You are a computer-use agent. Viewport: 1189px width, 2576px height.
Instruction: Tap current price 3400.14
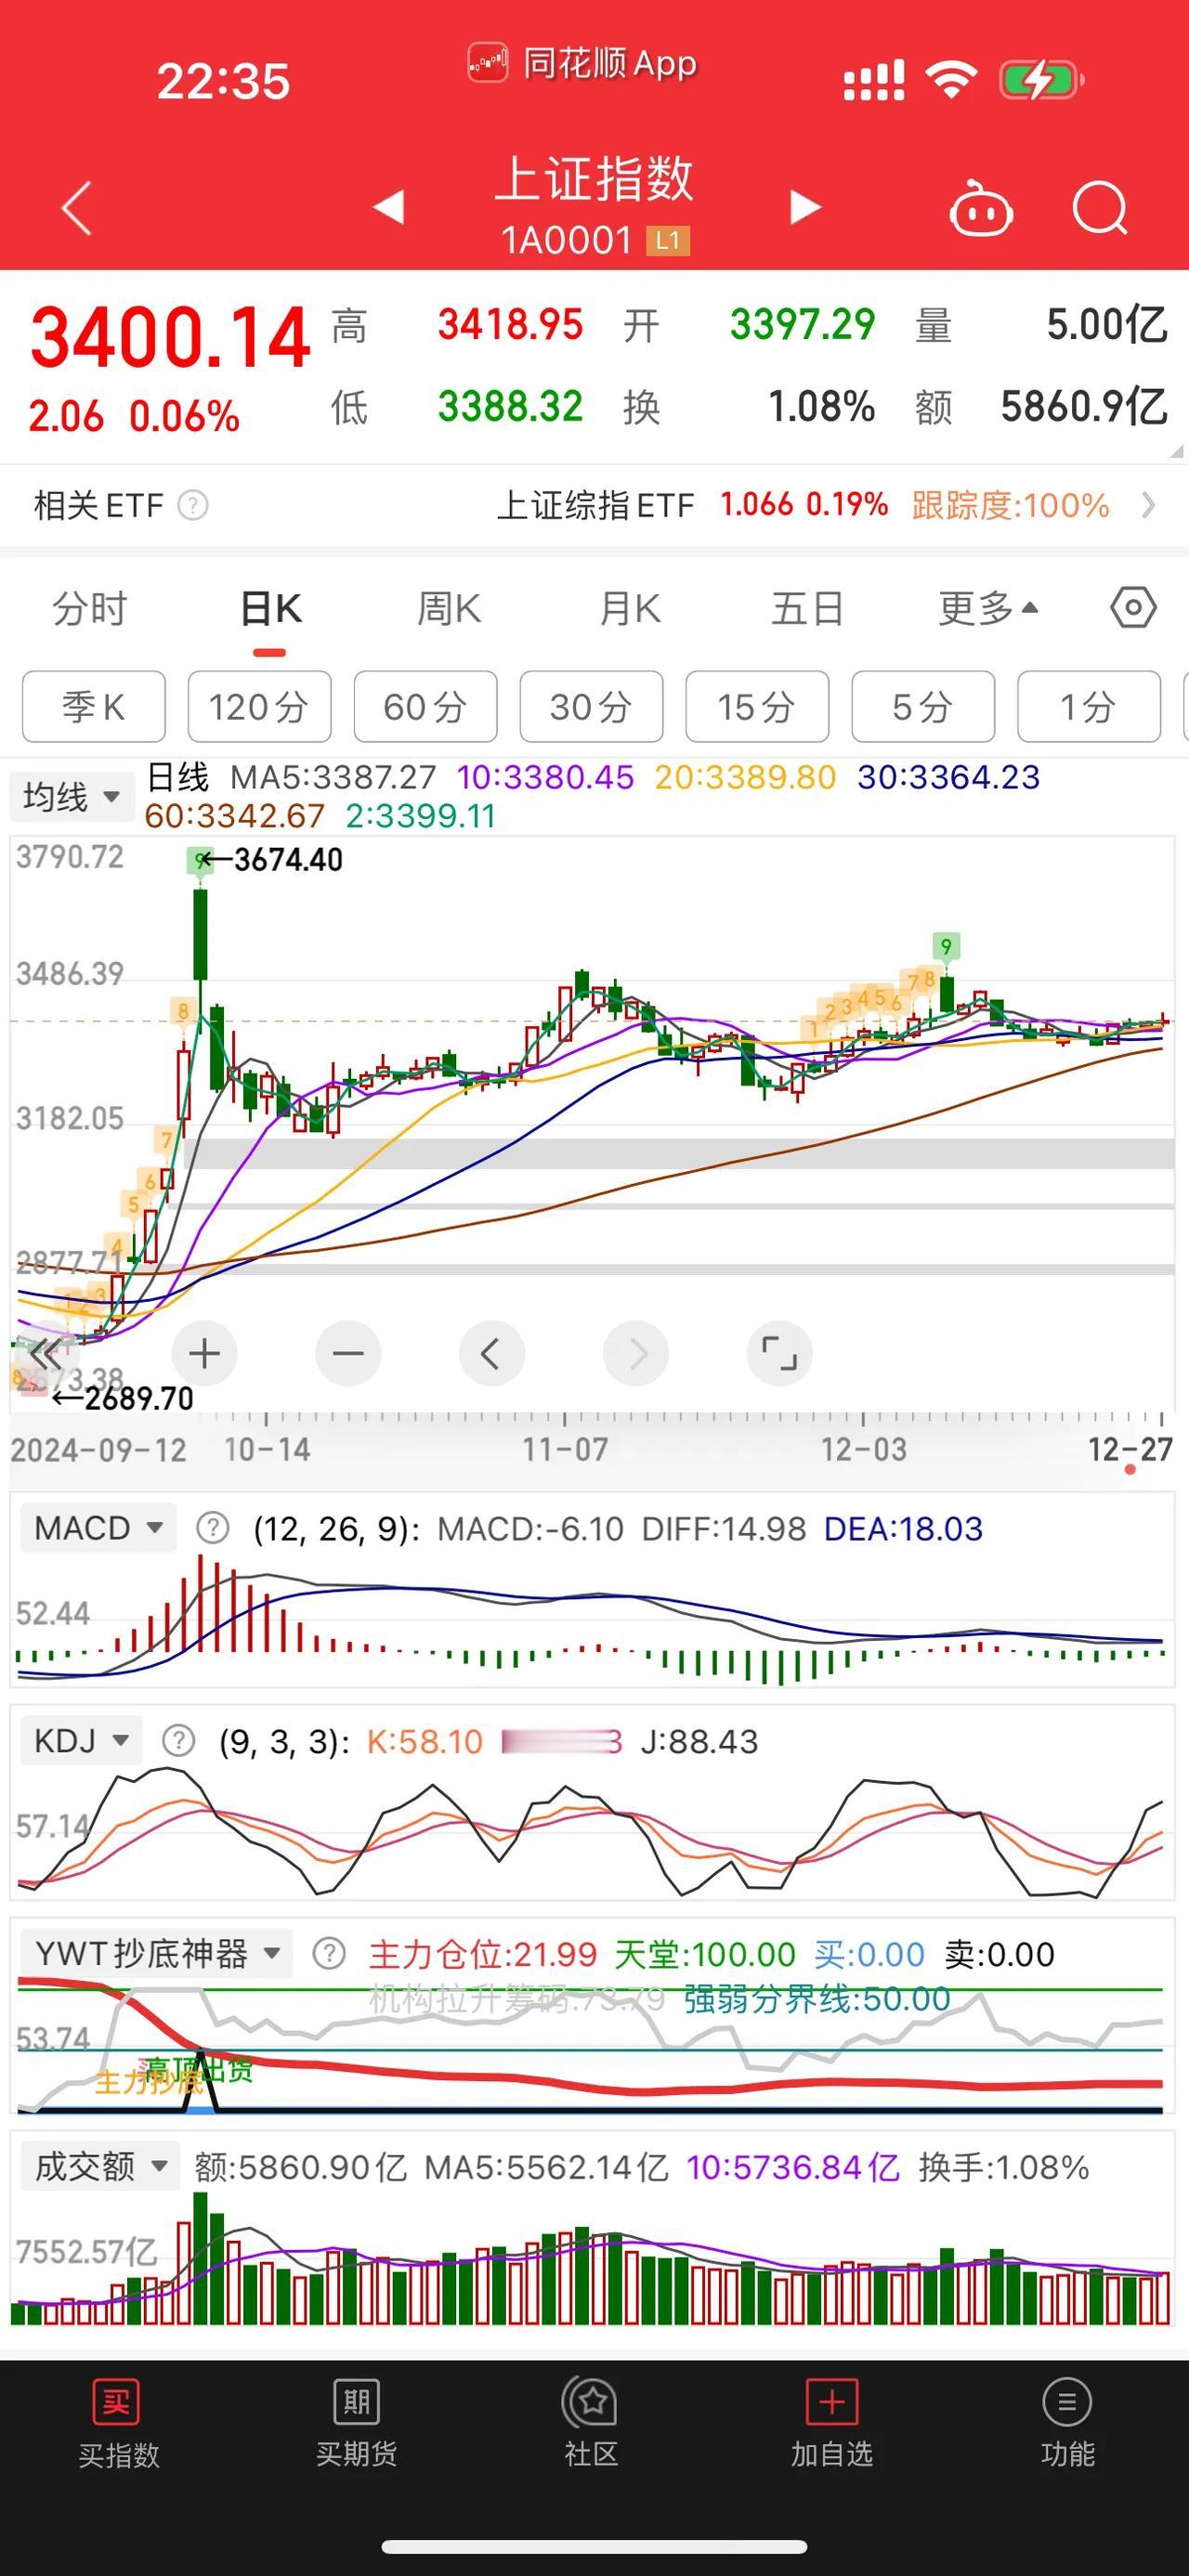coord(170,338)
